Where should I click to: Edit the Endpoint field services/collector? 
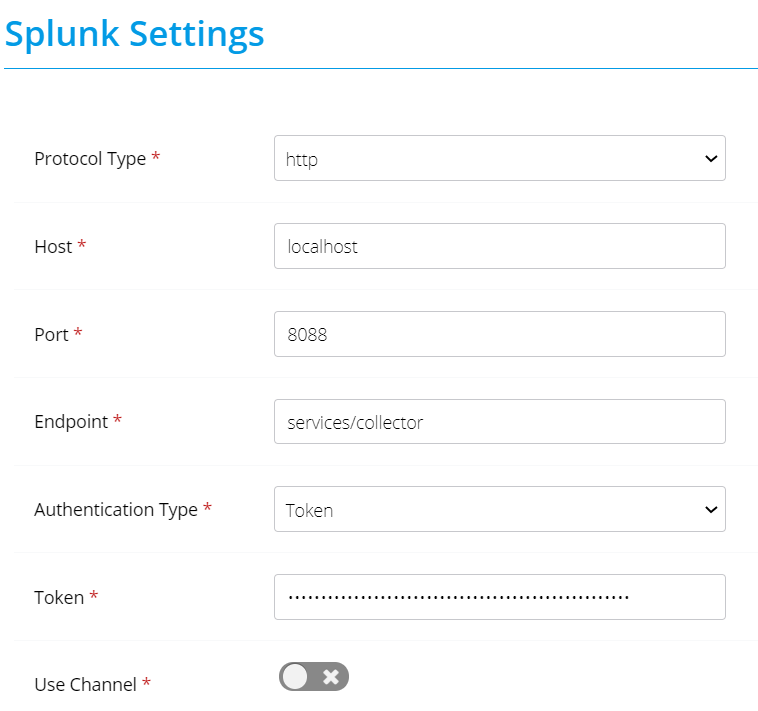click(499, 421)
